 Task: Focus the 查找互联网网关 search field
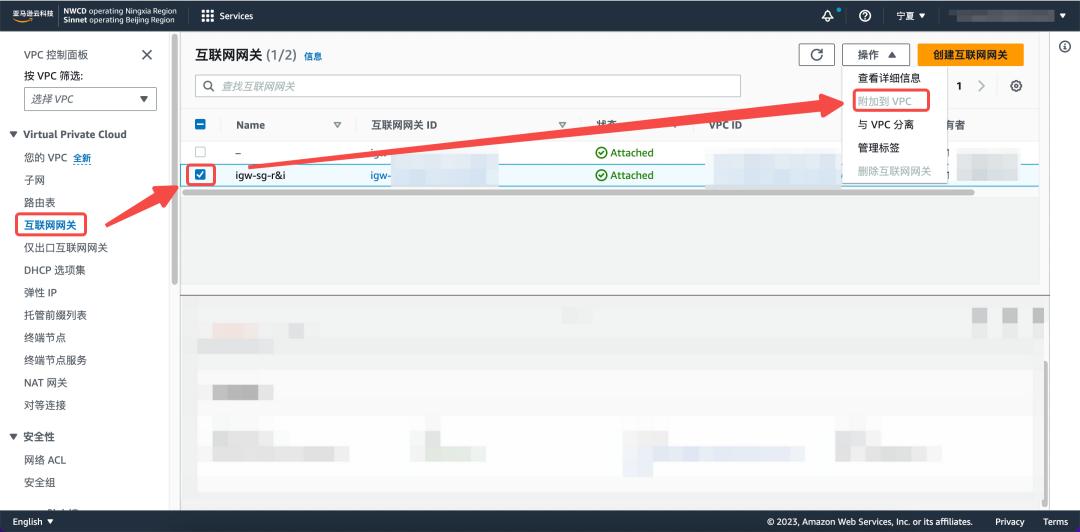tap(468, 86)
